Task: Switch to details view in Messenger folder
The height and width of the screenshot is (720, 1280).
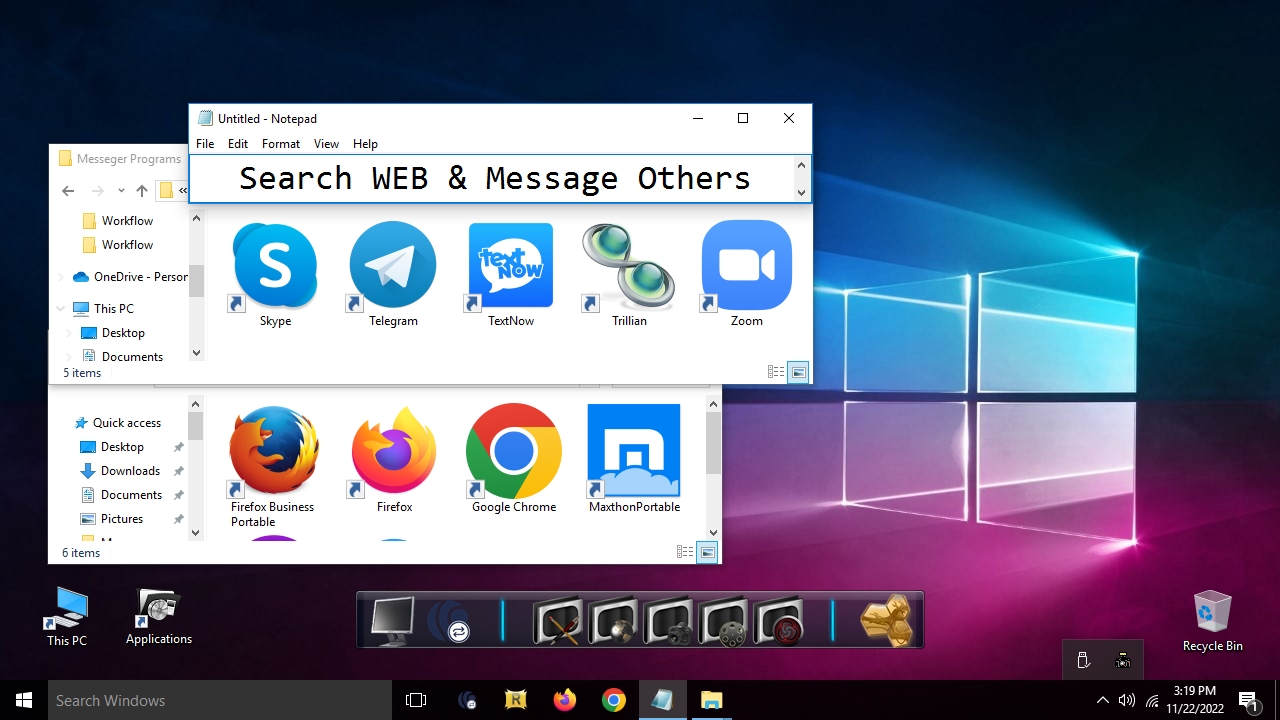Action: (776, 372)
